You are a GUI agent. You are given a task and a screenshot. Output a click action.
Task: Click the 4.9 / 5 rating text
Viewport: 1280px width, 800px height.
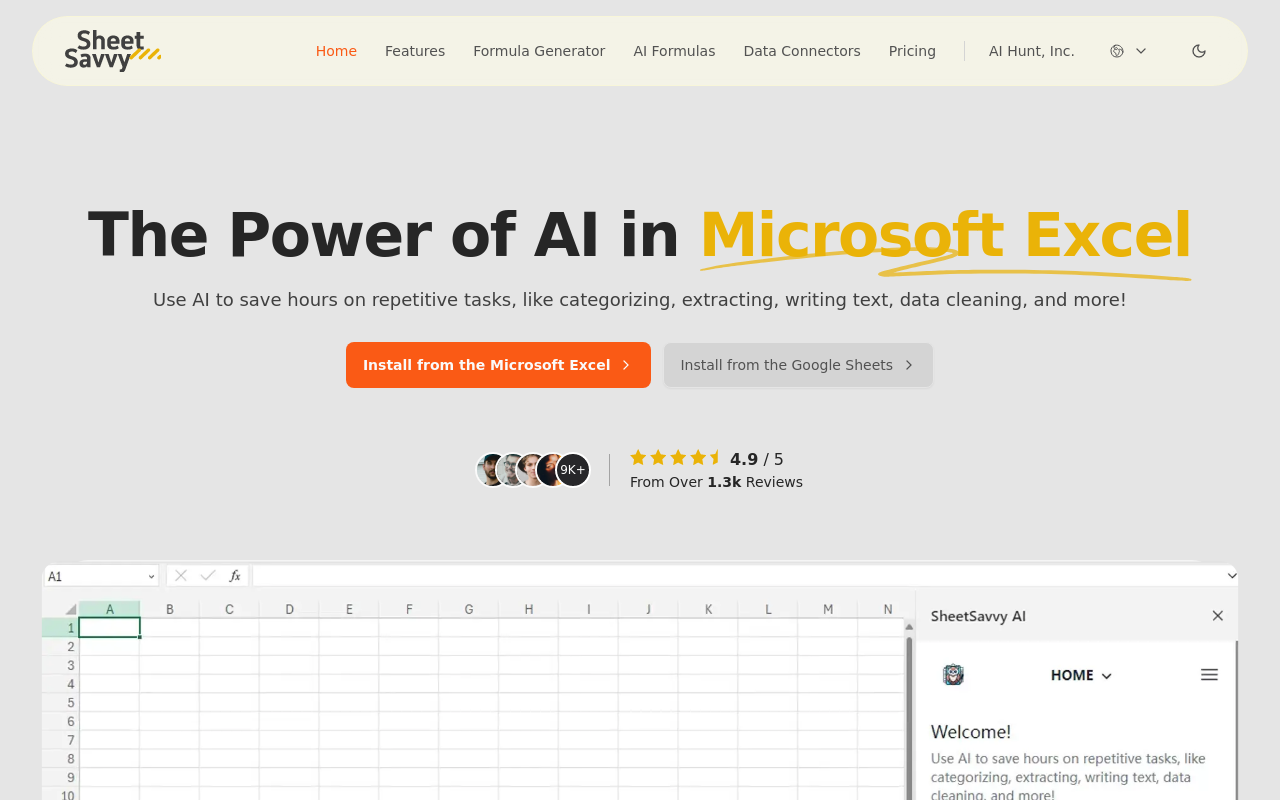click(757, 459)
